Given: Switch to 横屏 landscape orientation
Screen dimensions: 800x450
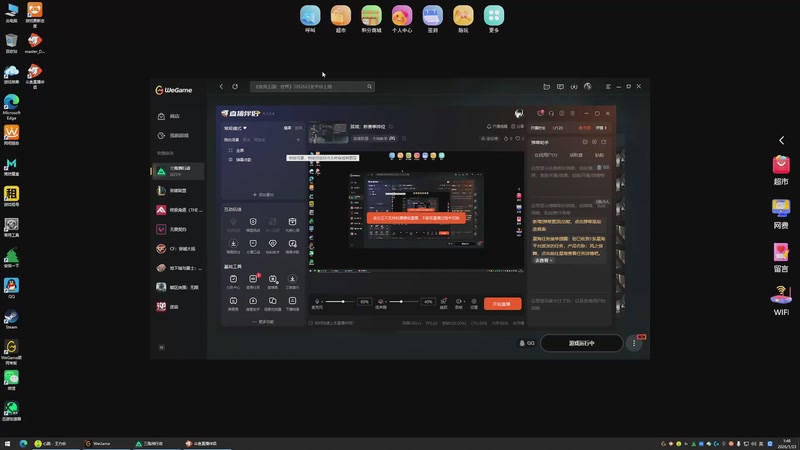Looking at the screenshot, I should click(287, 128).
